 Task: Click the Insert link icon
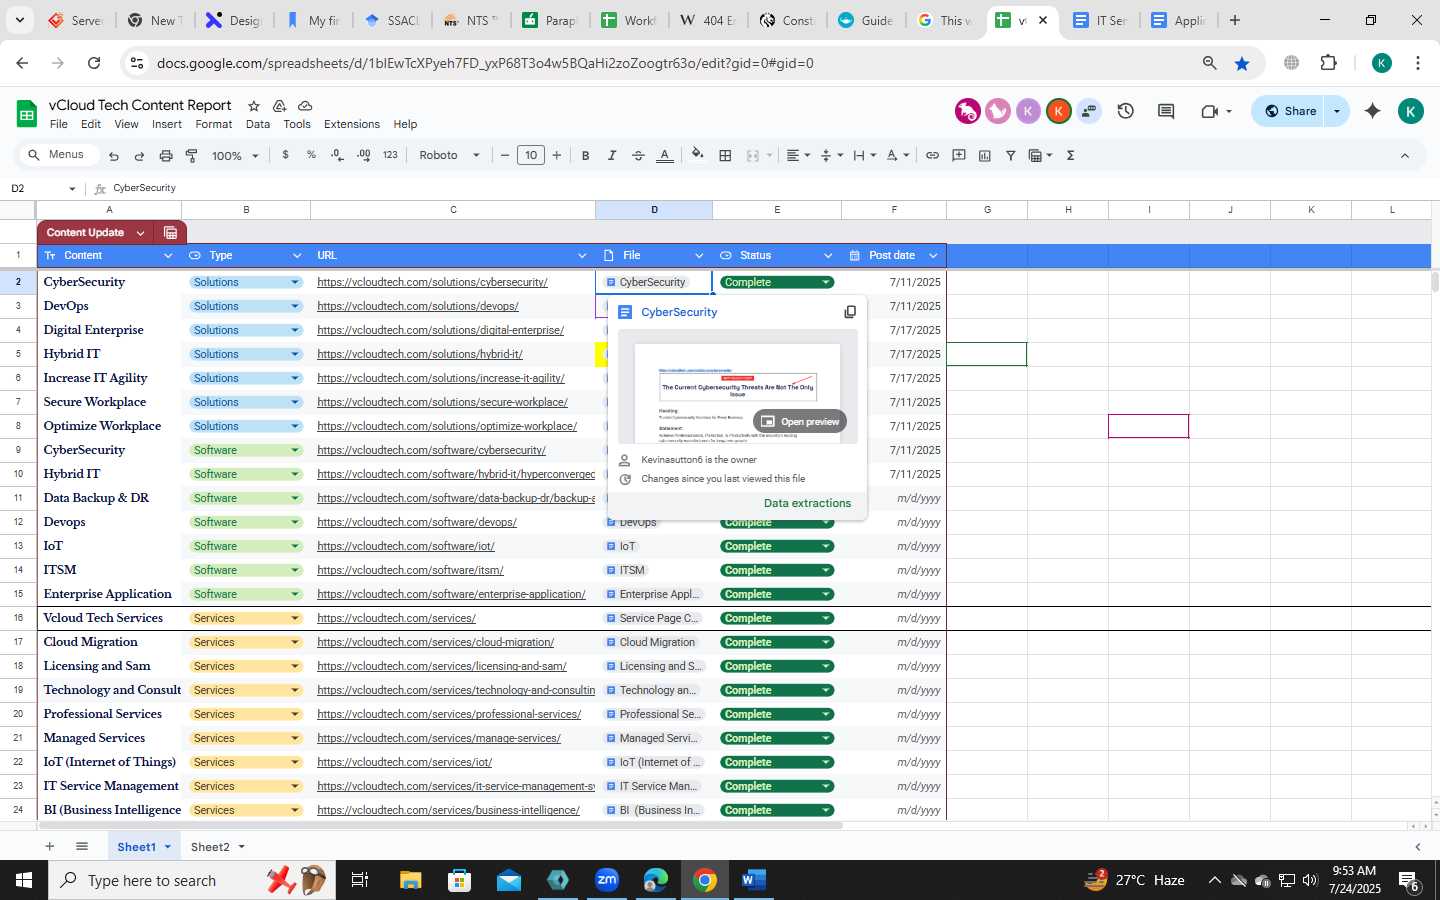click(x=932, y=155)
